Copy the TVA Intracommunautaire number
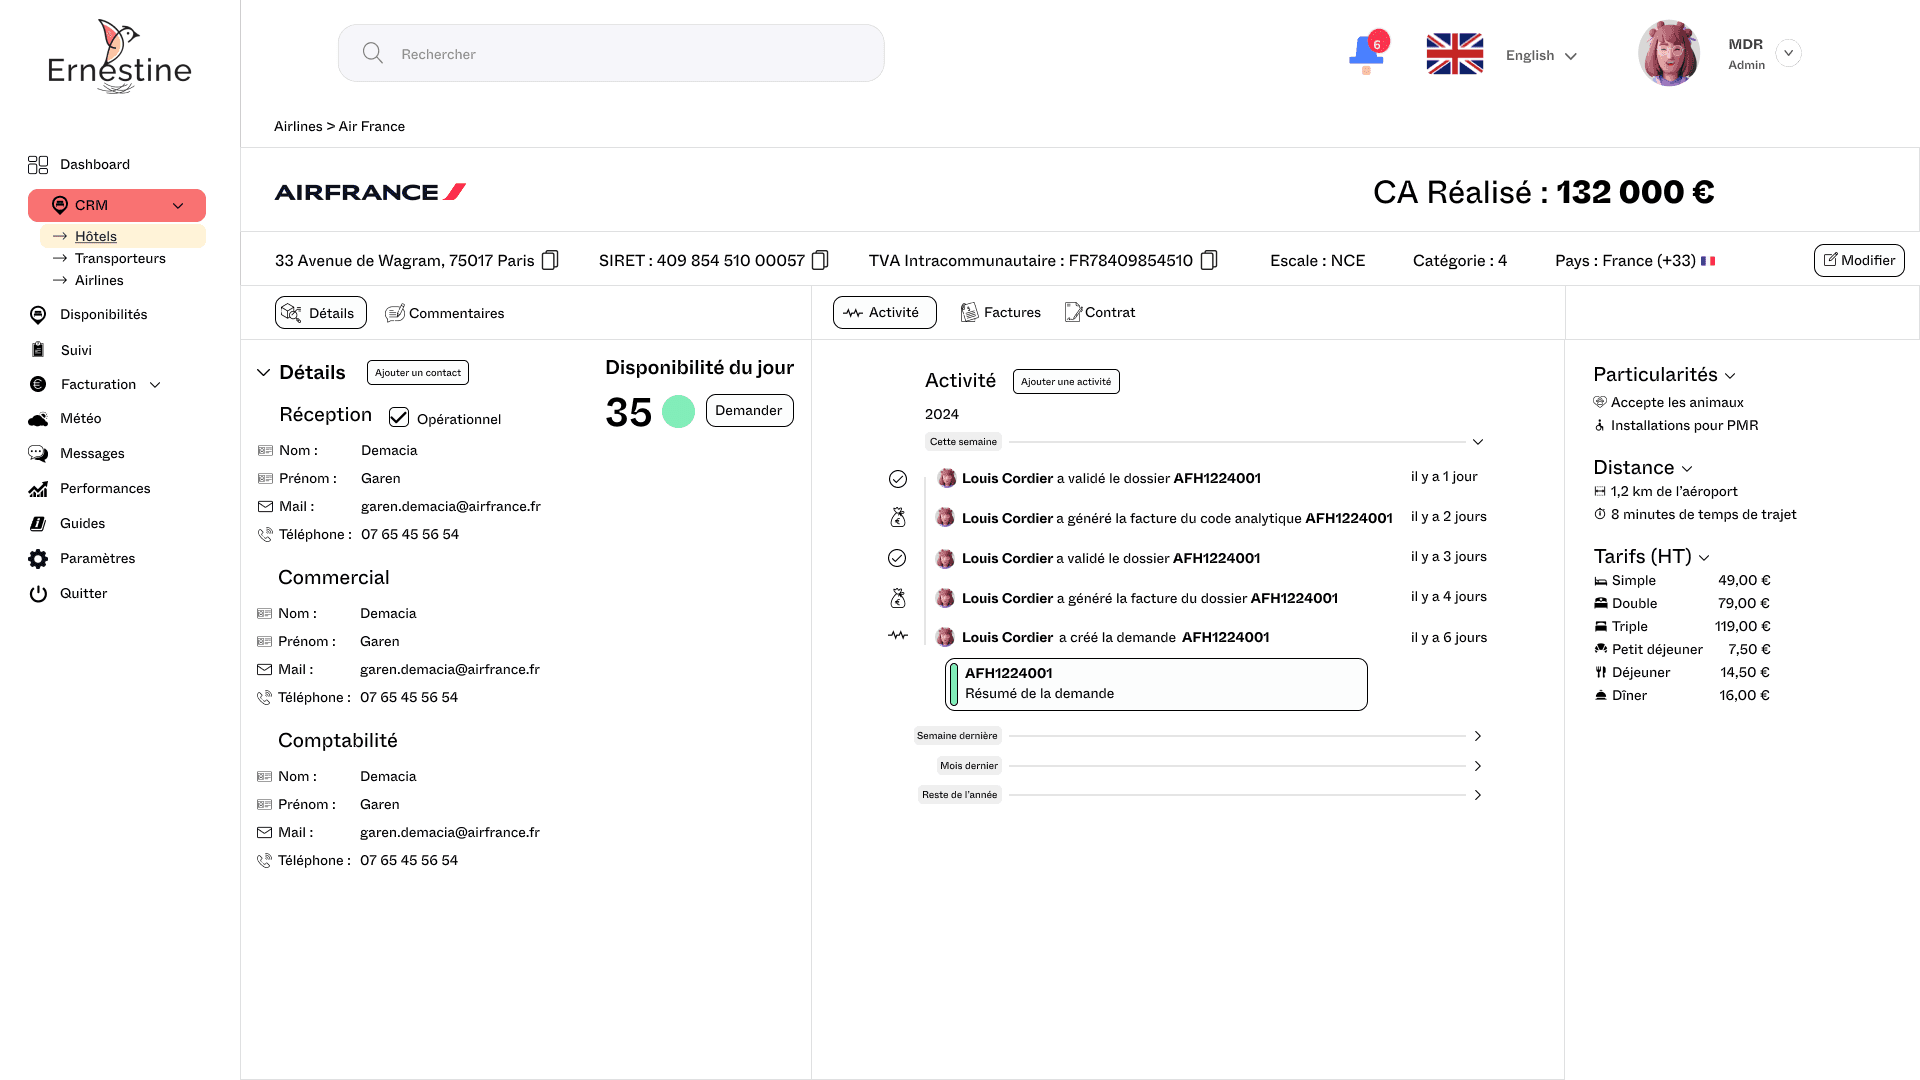Viewport: 1920px width, 1080px height. tap(1209, 260)
